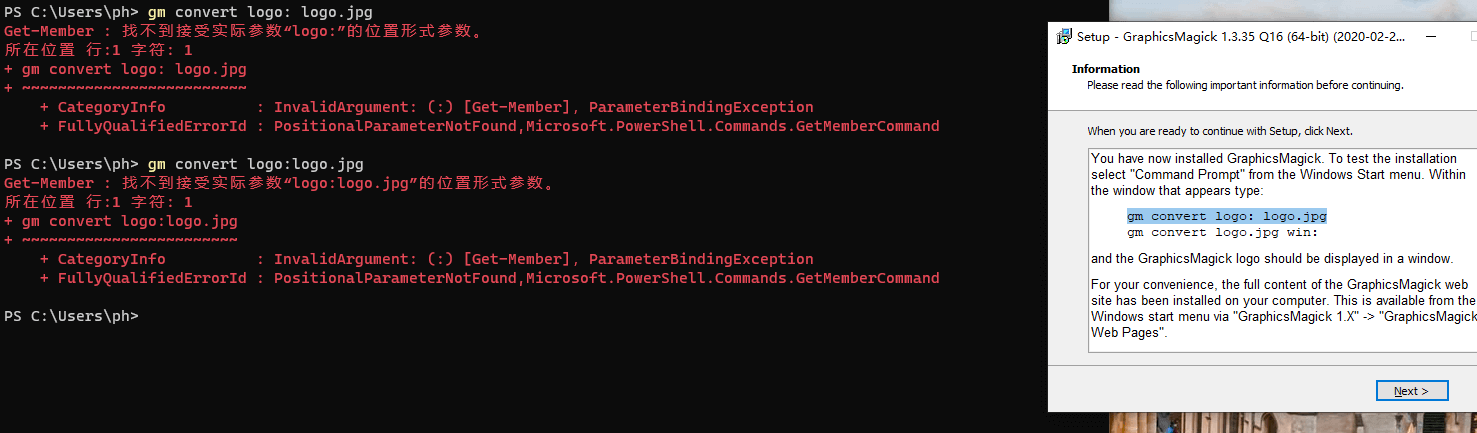Click Next to continue the setup
The image size is (1477, 433).
point(1411,391)
